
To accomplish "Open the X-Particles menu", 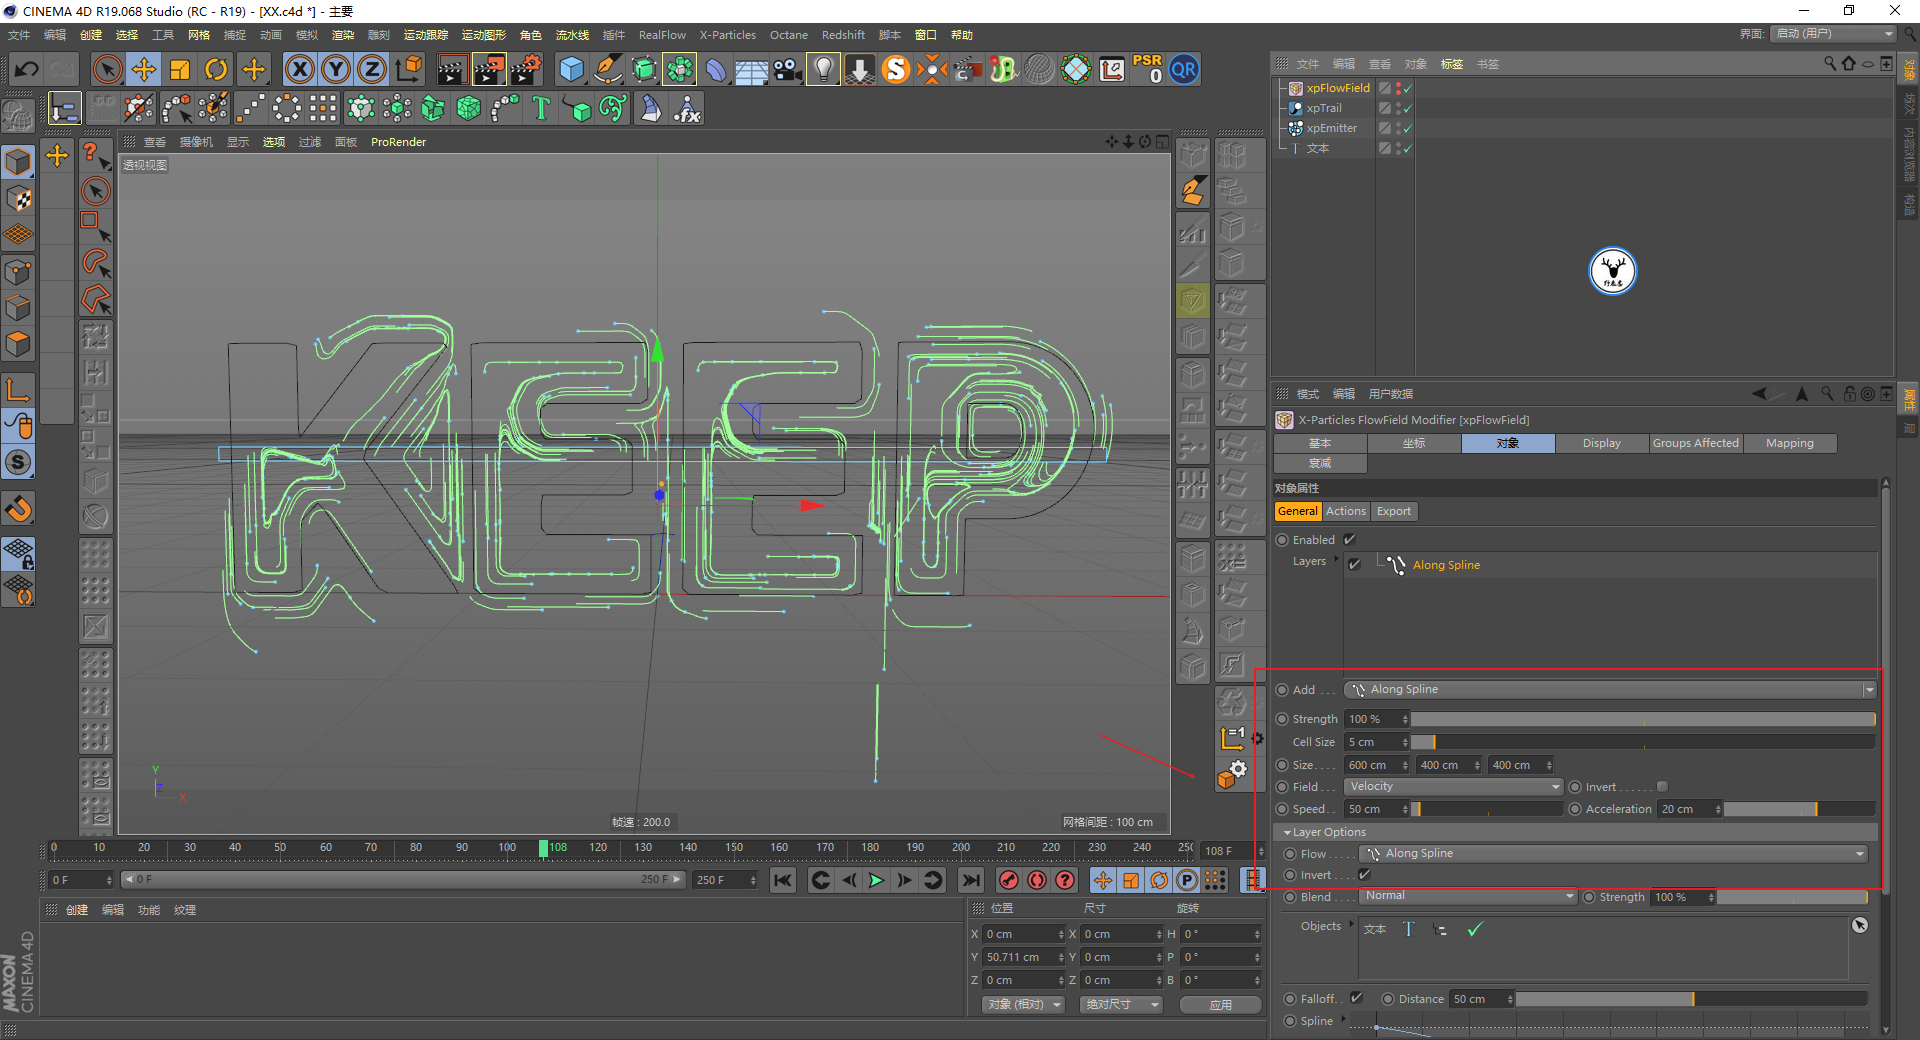I will point(727,35).
